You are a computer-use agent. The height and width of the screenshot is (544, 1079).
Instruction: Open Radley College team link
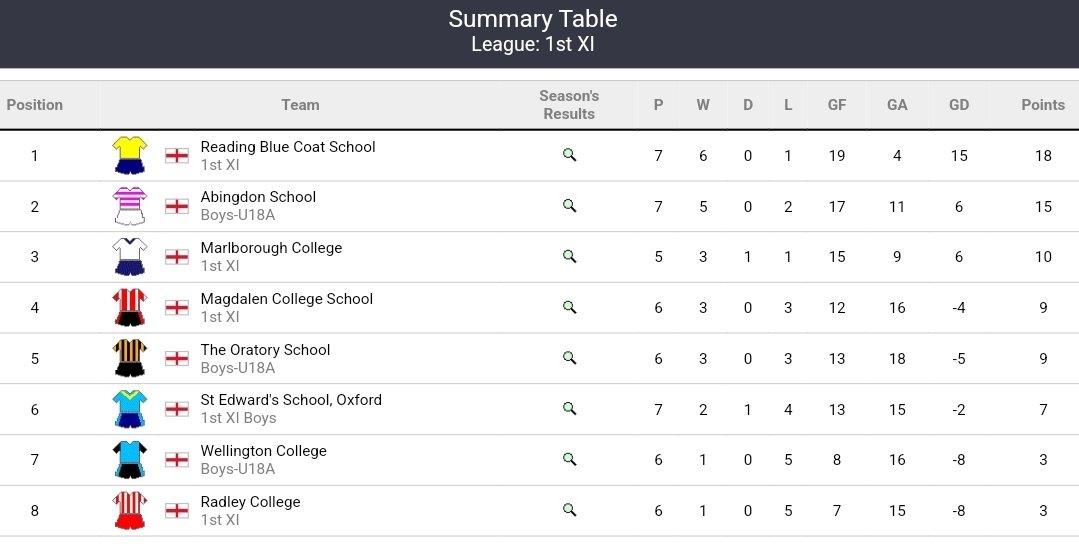[x=250, y=501]
